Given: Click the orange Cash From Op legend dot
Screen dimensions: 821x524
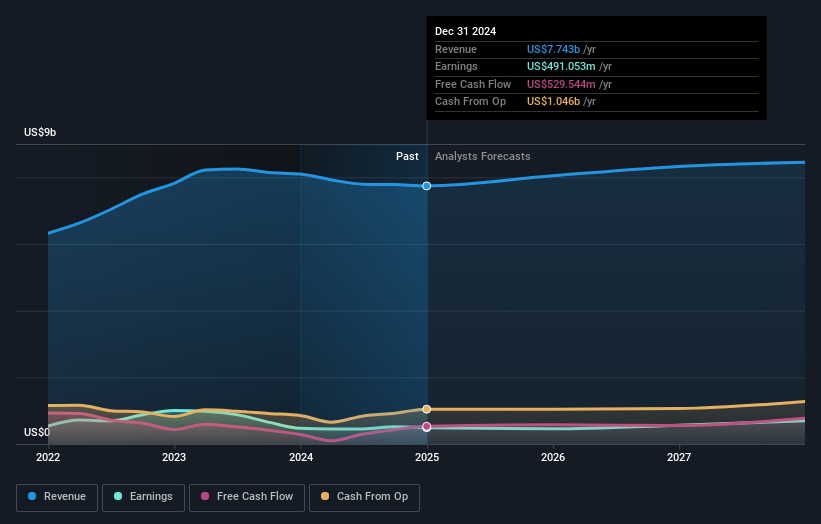Looking at the screenshot, I should click(325, 496).
